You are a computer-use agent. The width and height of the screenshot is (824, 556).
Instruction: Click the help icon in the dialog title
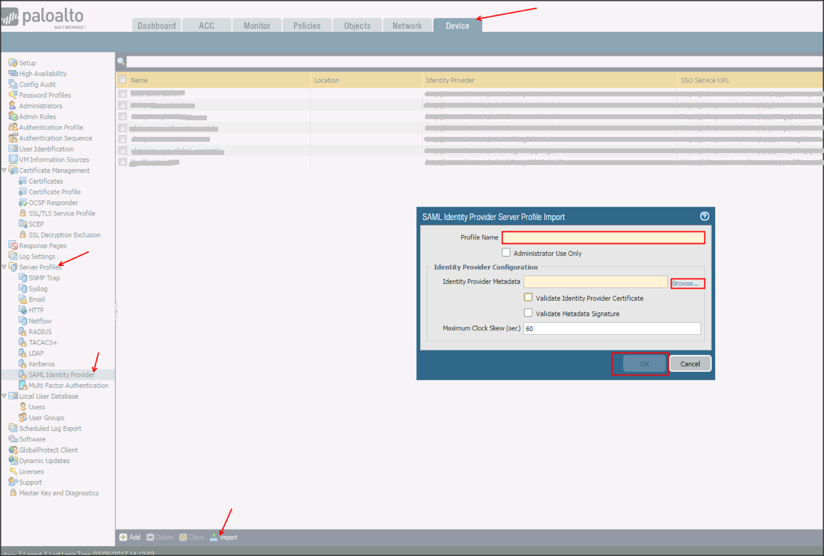(x=704, y=216)
